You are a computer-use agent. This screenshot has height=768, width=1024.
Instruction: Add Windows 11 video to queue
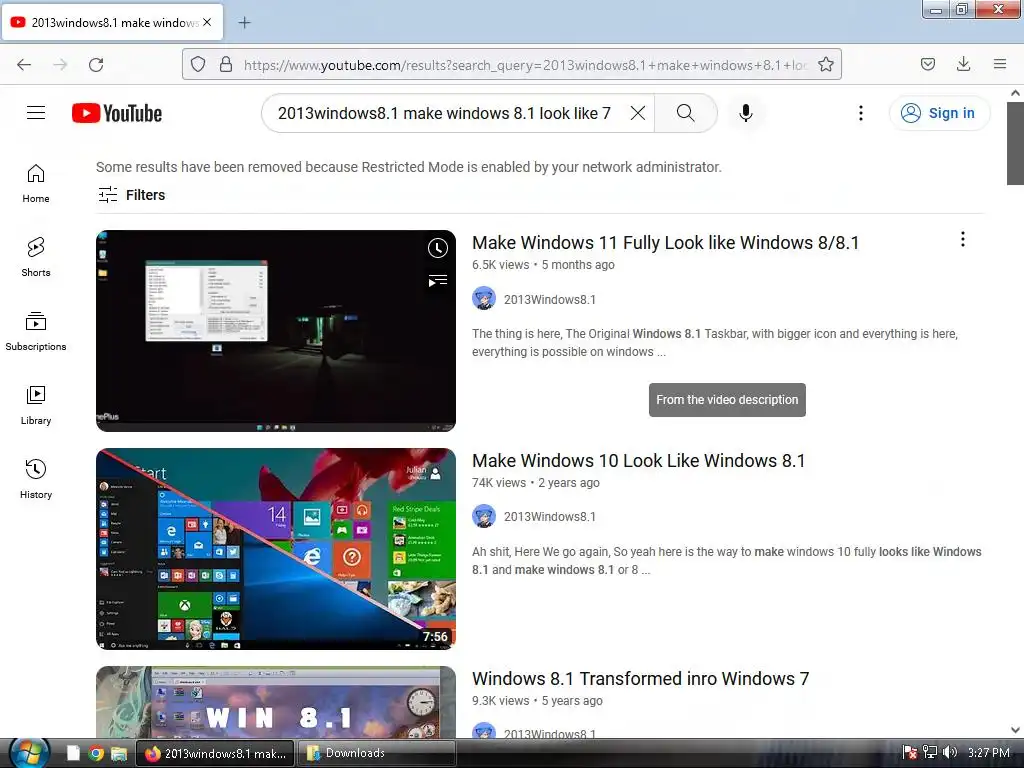[438, 281]
